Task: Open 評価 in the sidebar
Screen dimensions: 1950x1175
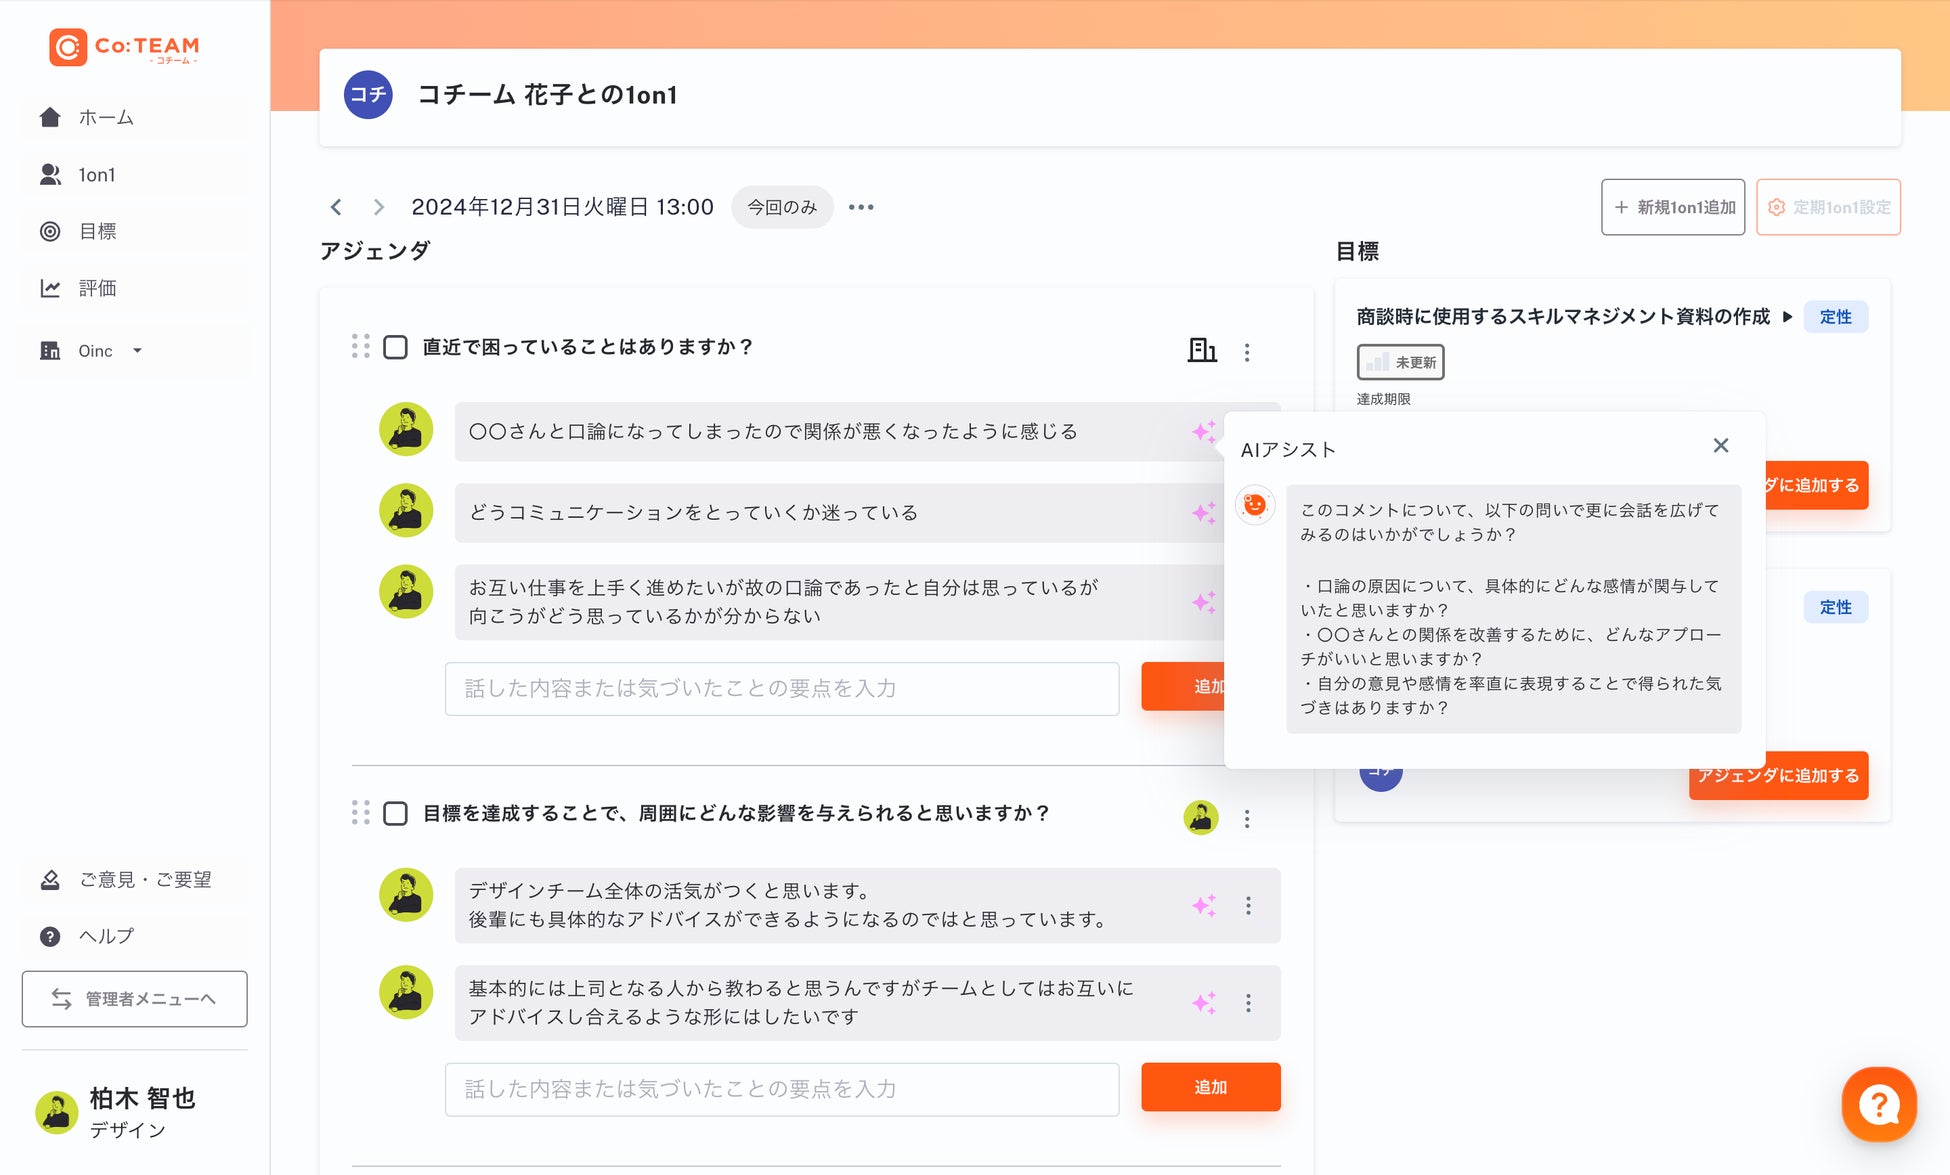Action: coord(97,289)
